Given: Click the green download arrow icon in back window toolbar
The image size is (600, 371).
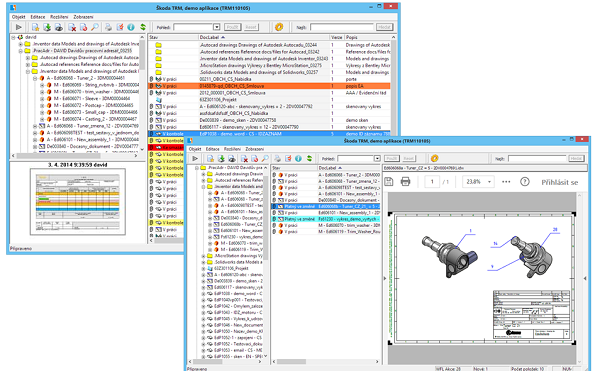Looking at the screenshot, I should [47, 27].
